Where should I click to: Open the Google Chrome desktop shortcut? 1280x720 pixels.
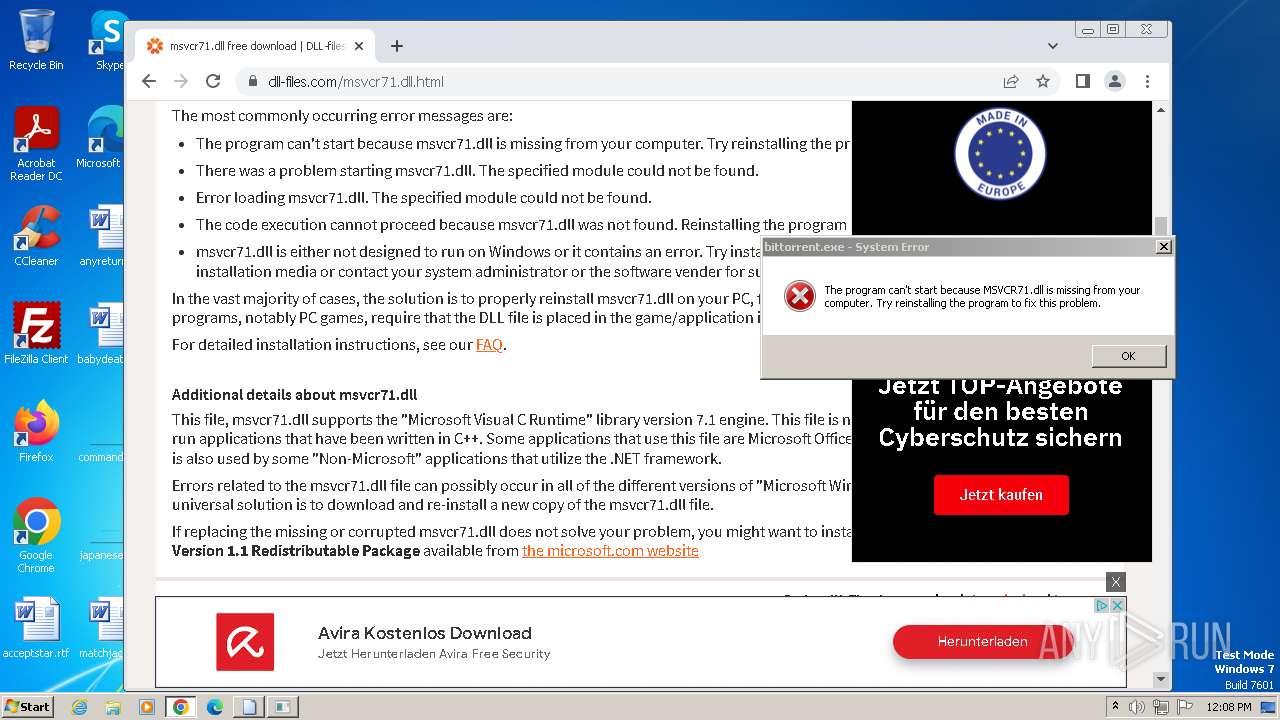click(36, 536)
